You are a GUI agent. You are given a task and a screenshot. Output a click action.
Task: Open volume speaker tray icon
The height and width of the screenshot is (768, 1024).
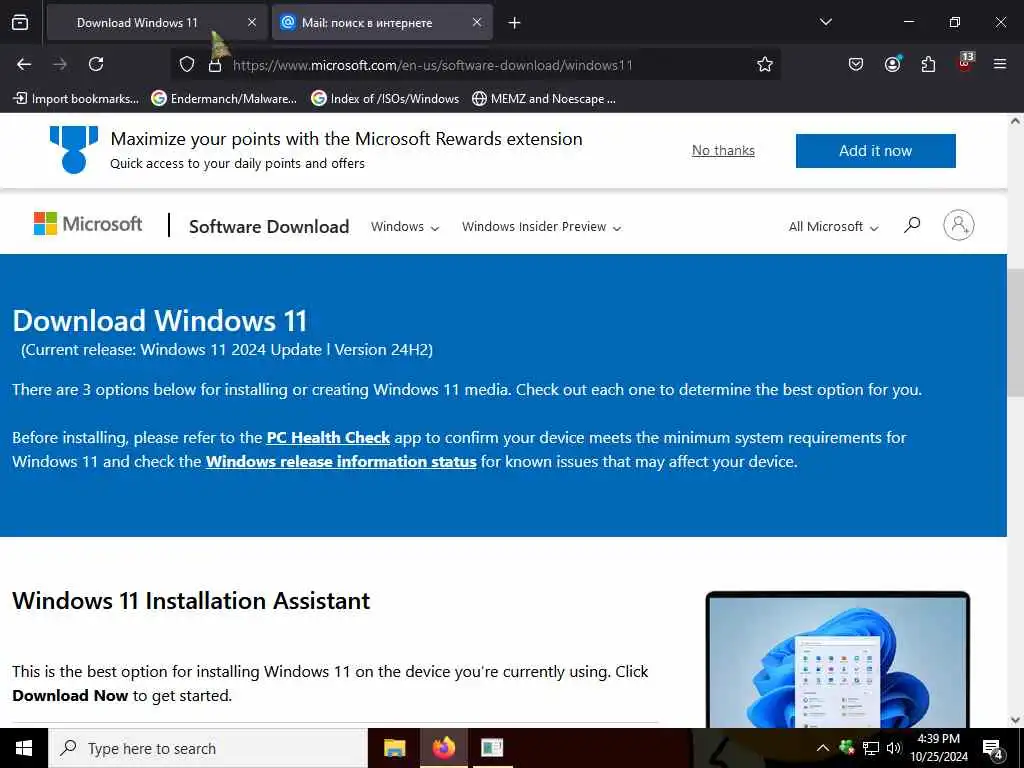894,748
